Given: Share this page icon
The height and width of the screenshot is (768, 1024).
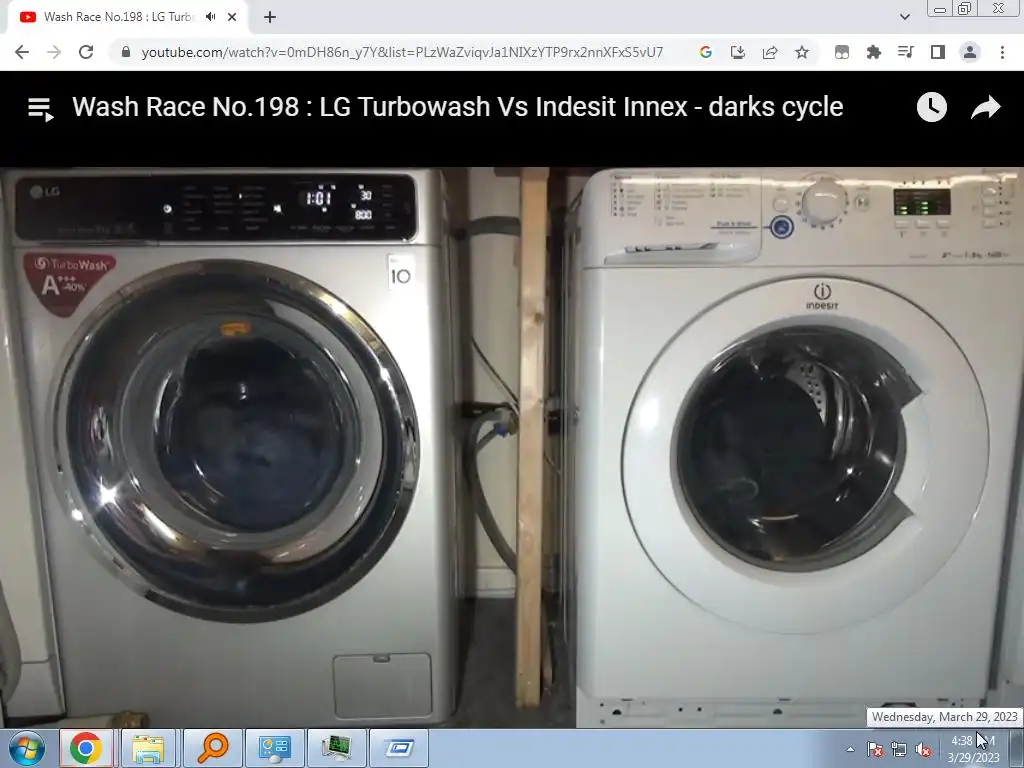Looking at the screenshot, I should click(x=770, y=52).
